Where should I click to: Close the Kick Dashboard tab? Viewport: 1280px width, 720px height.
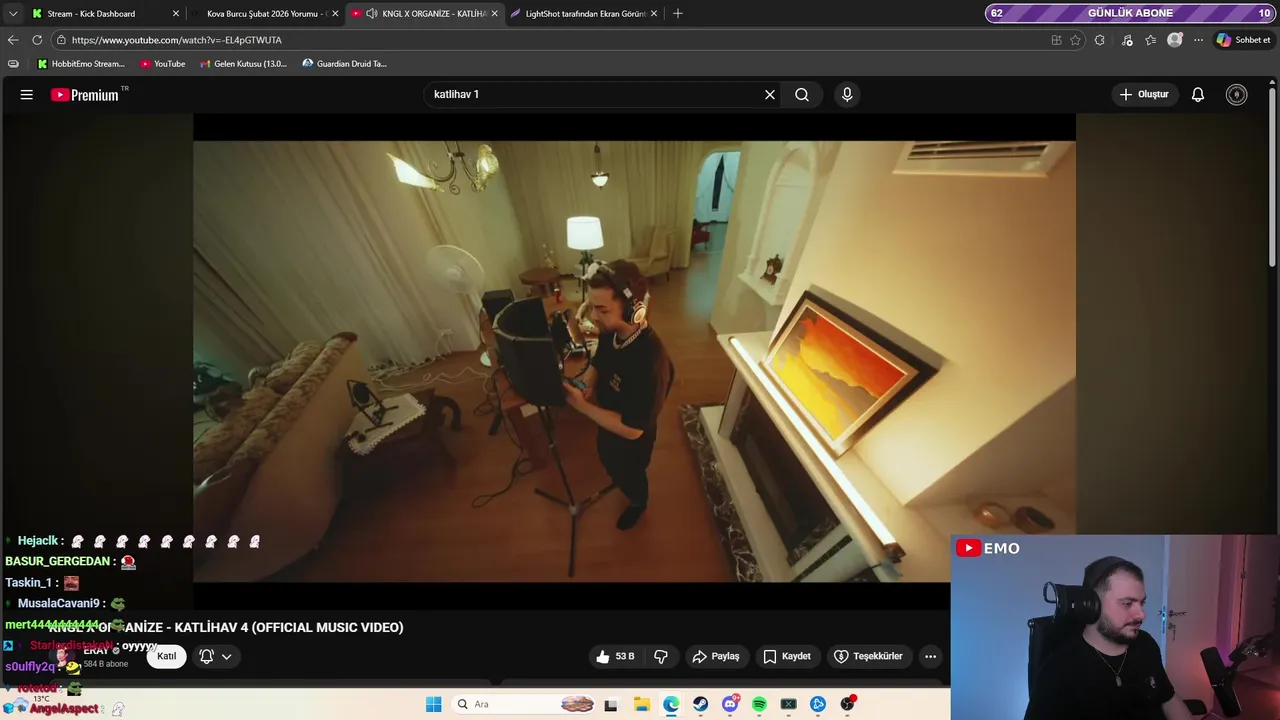coord(176,13)
